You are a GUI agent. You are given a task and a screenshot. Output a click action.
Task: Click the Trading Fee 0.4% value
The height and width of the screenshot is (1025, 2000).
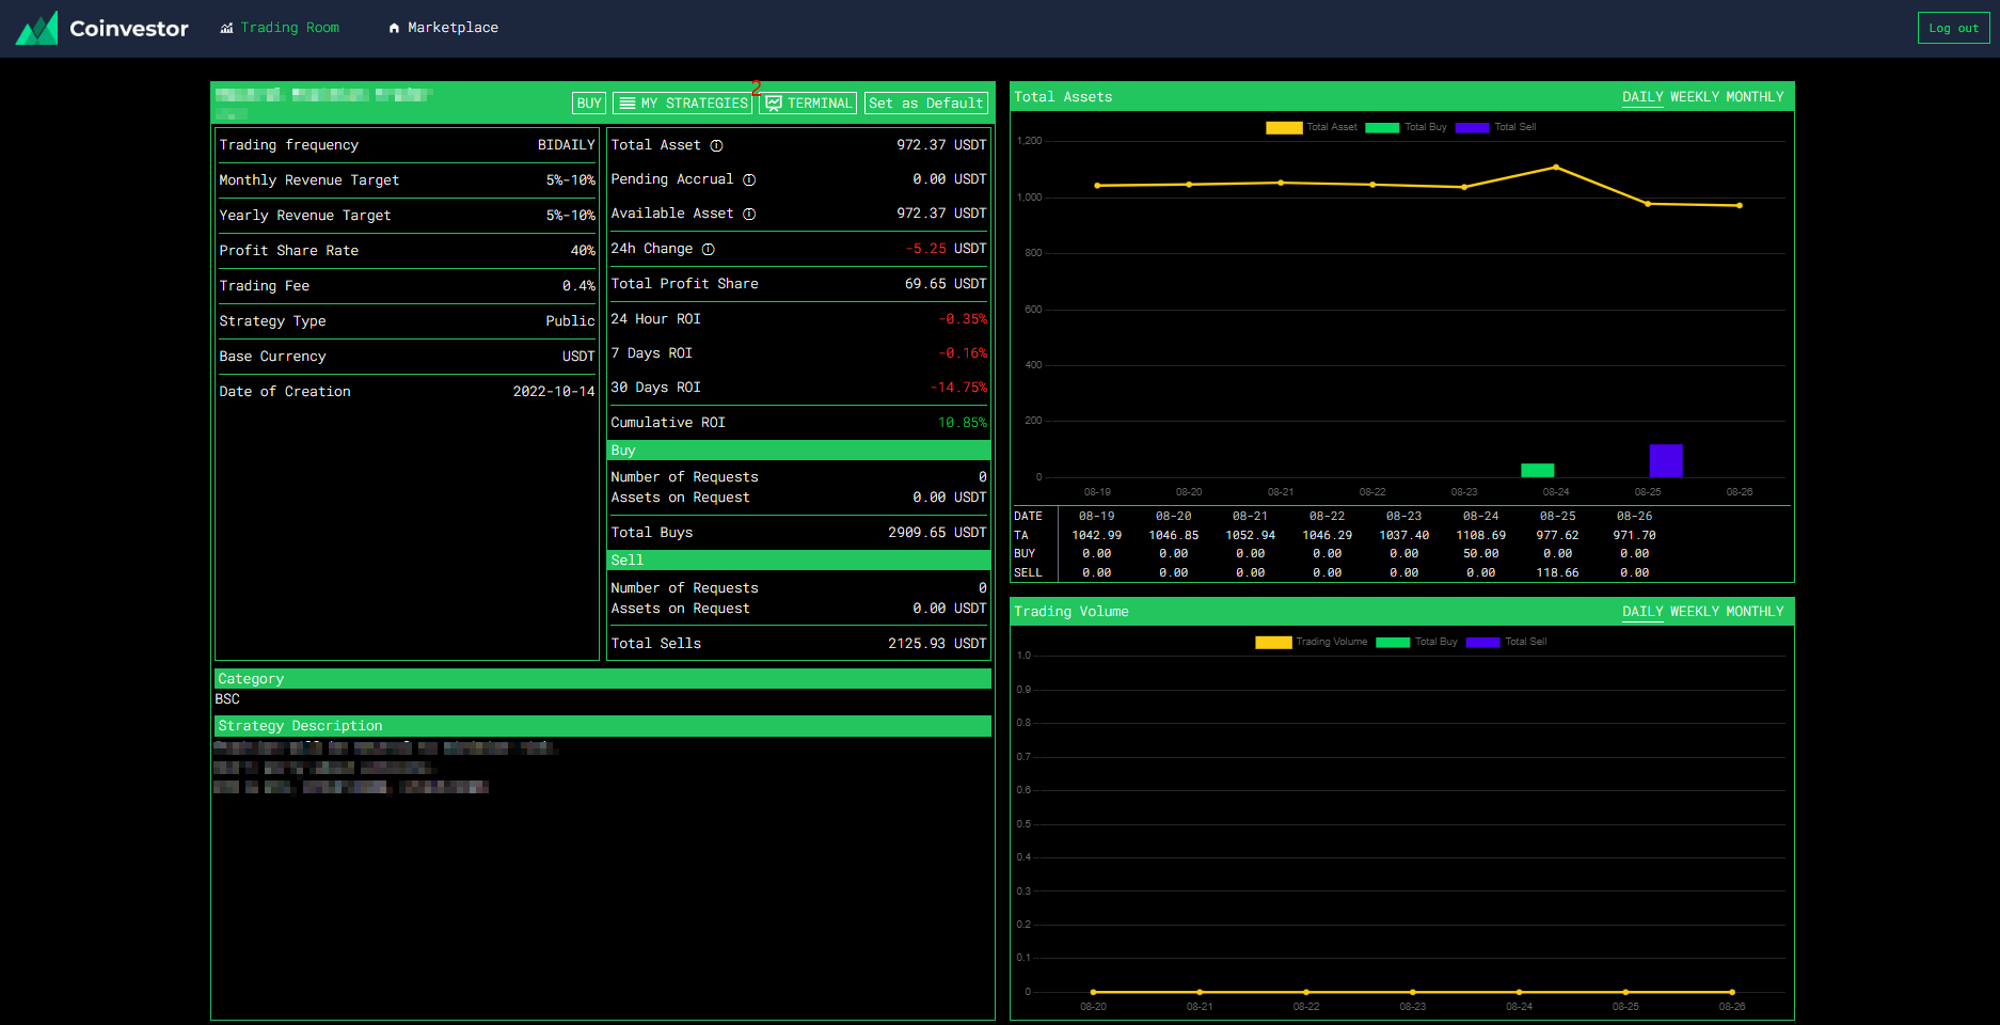(578, 286)
